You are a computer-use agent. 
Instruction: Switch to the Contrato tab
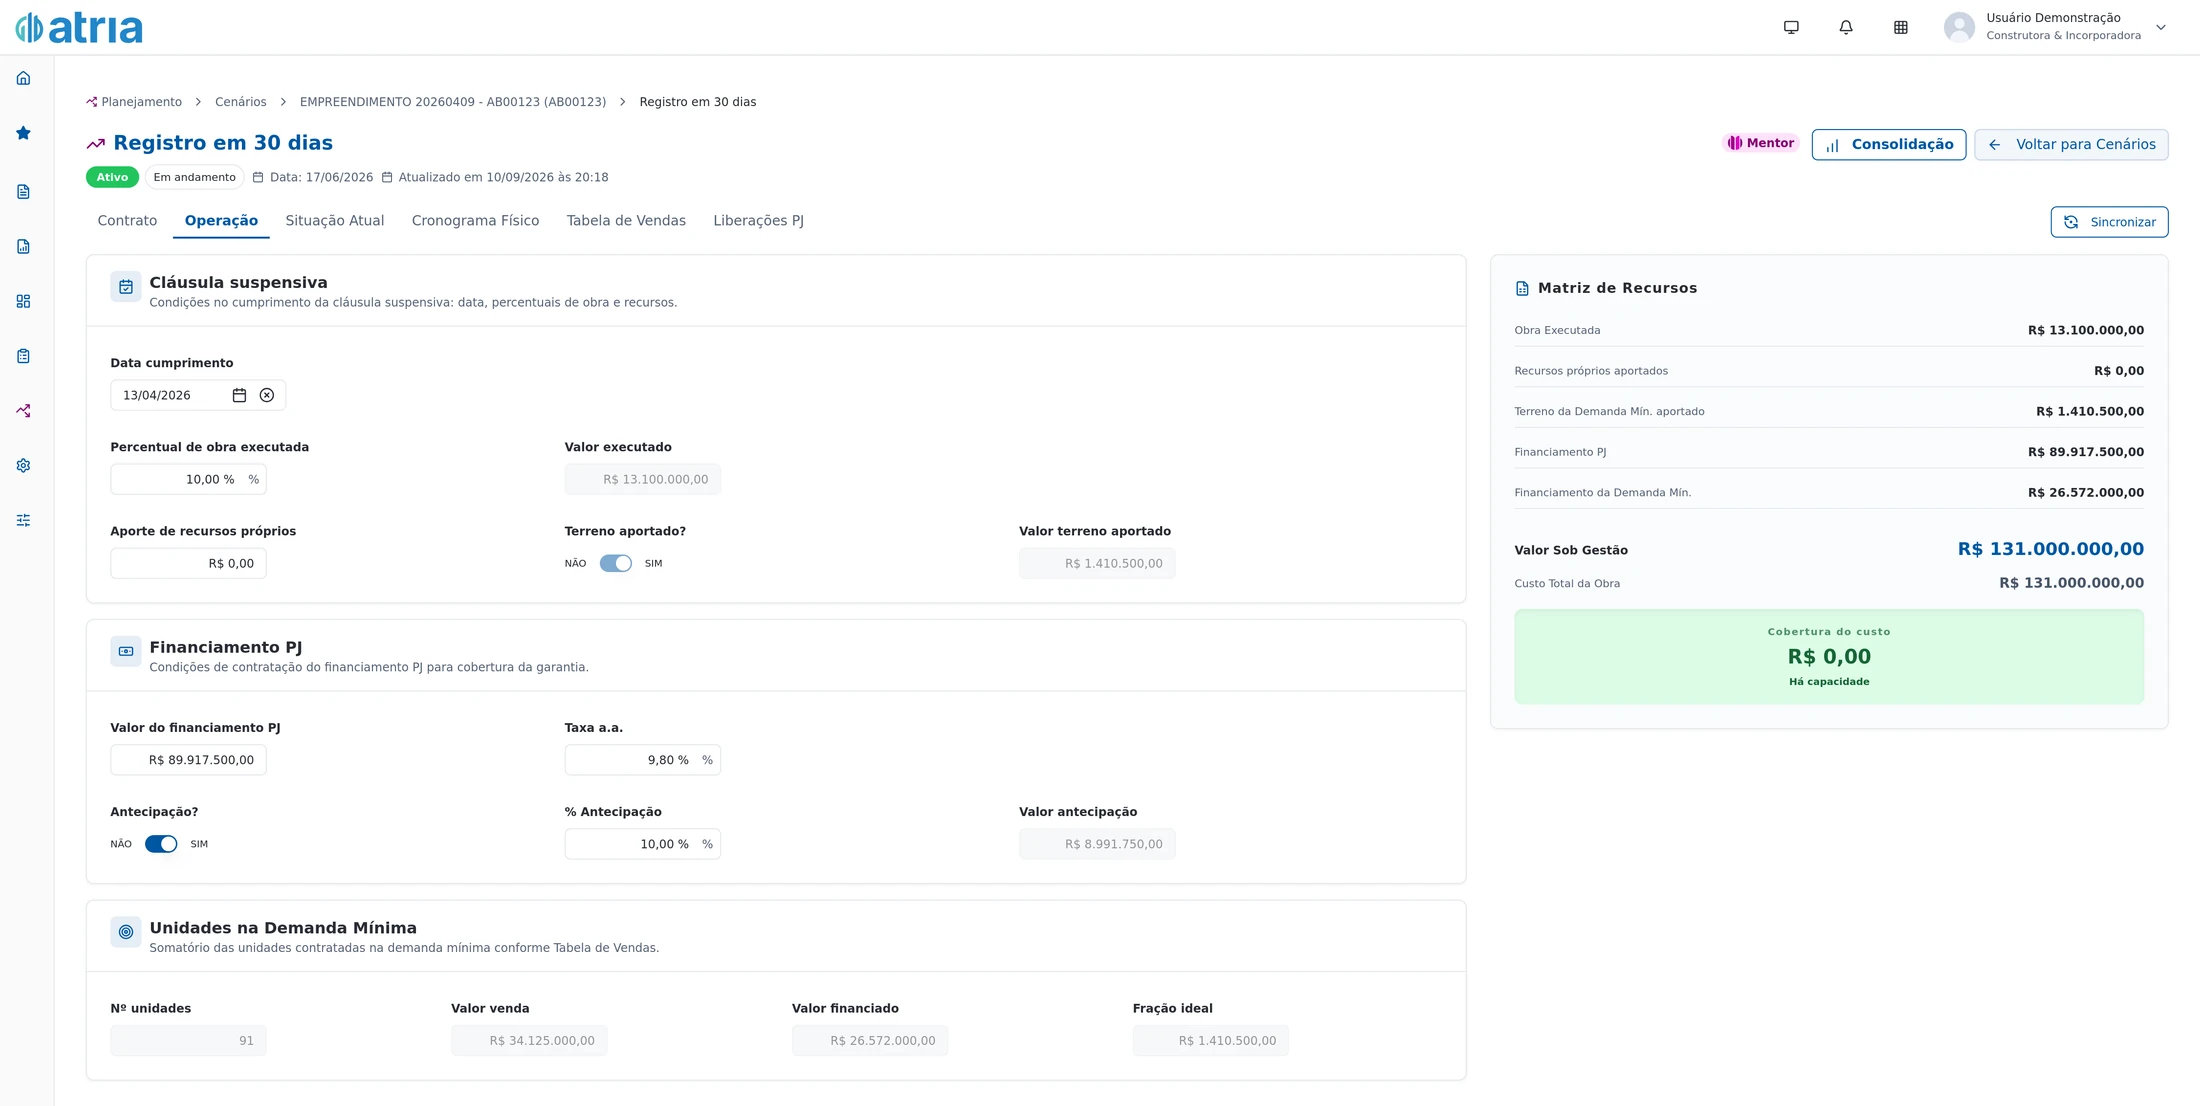[127, 221]
